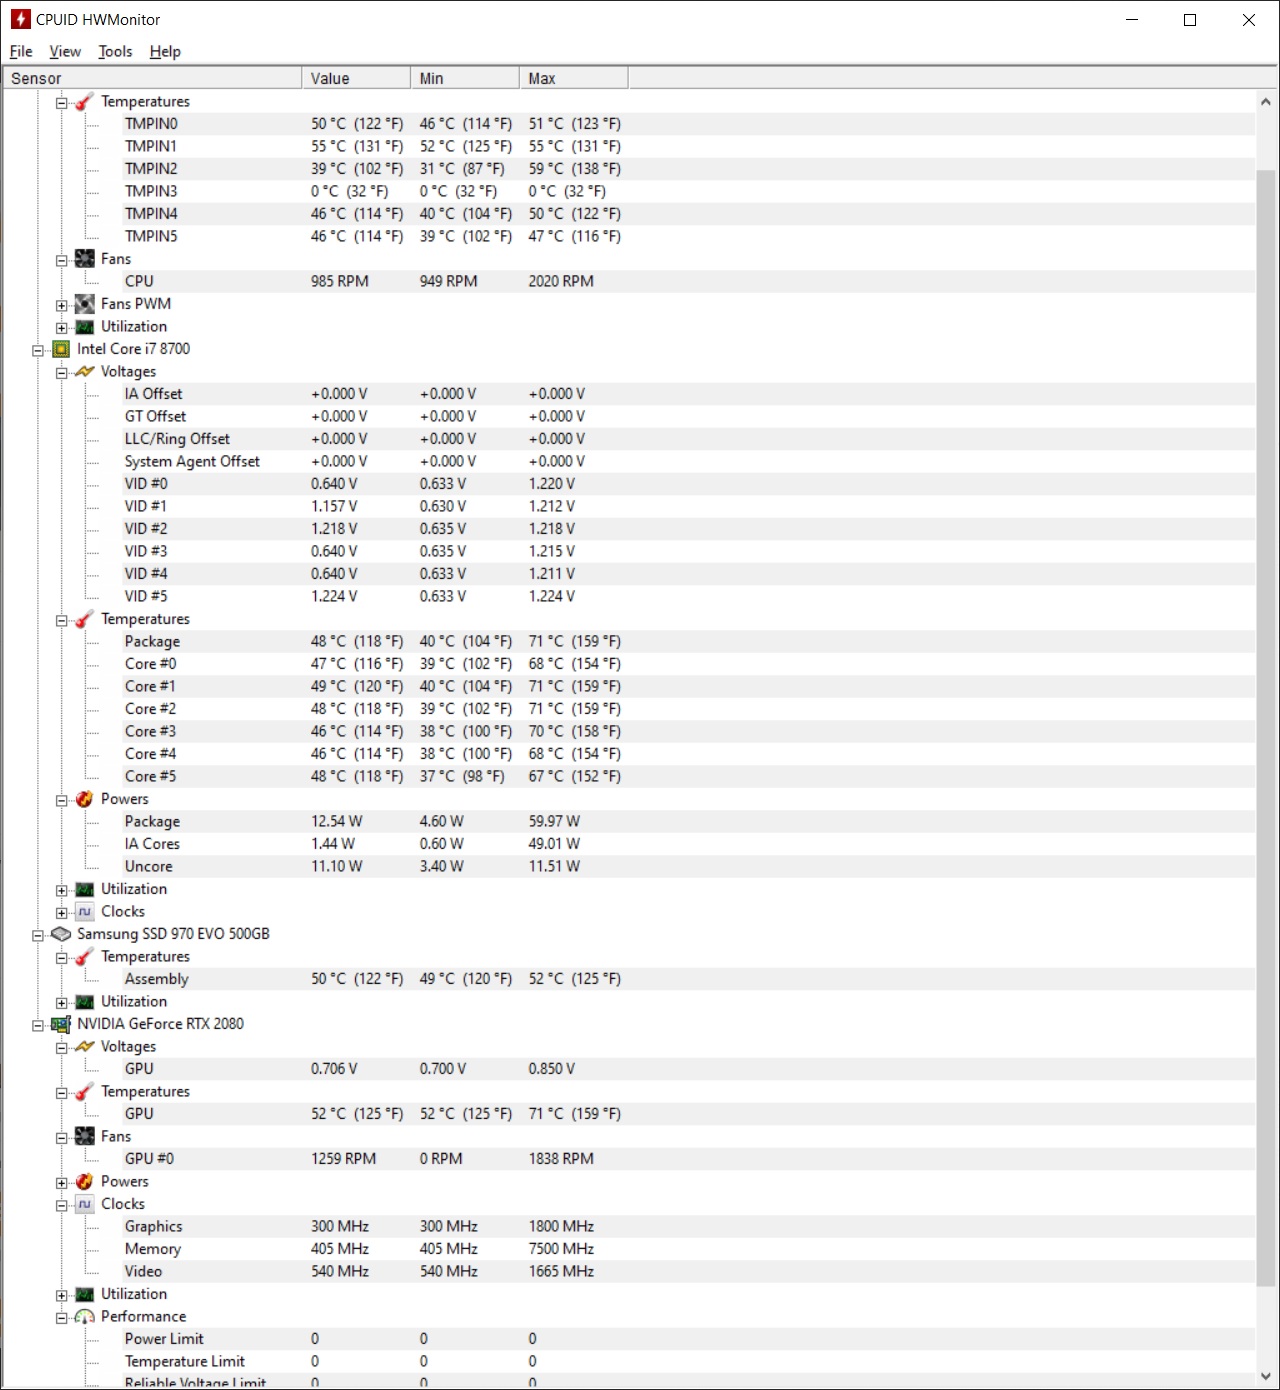Select the Utilization icon under Intel Core i7 8700

(85, 889)
